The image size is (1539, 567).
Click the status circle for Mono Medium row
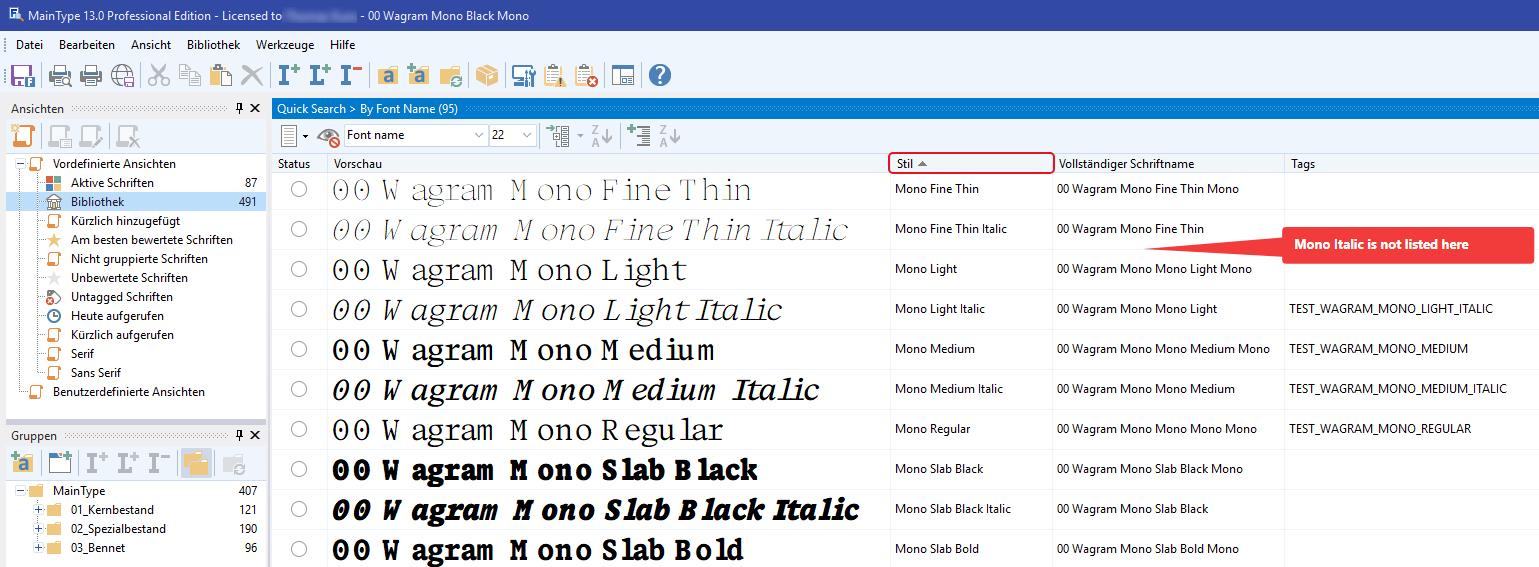299,349
